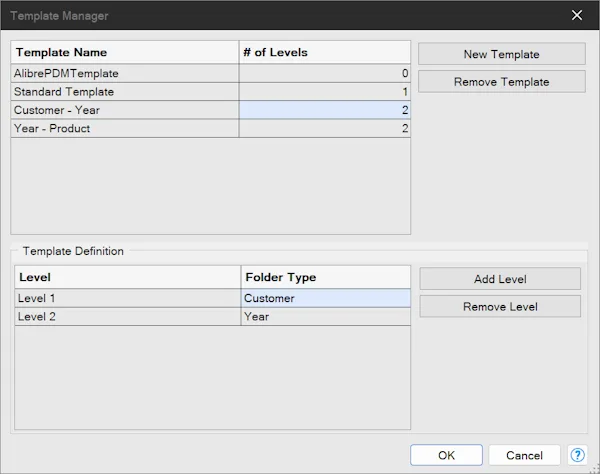This screenshot has width=600, height=474.
Task: Confirm with the OK button
Action: click(x=446, y=455)
